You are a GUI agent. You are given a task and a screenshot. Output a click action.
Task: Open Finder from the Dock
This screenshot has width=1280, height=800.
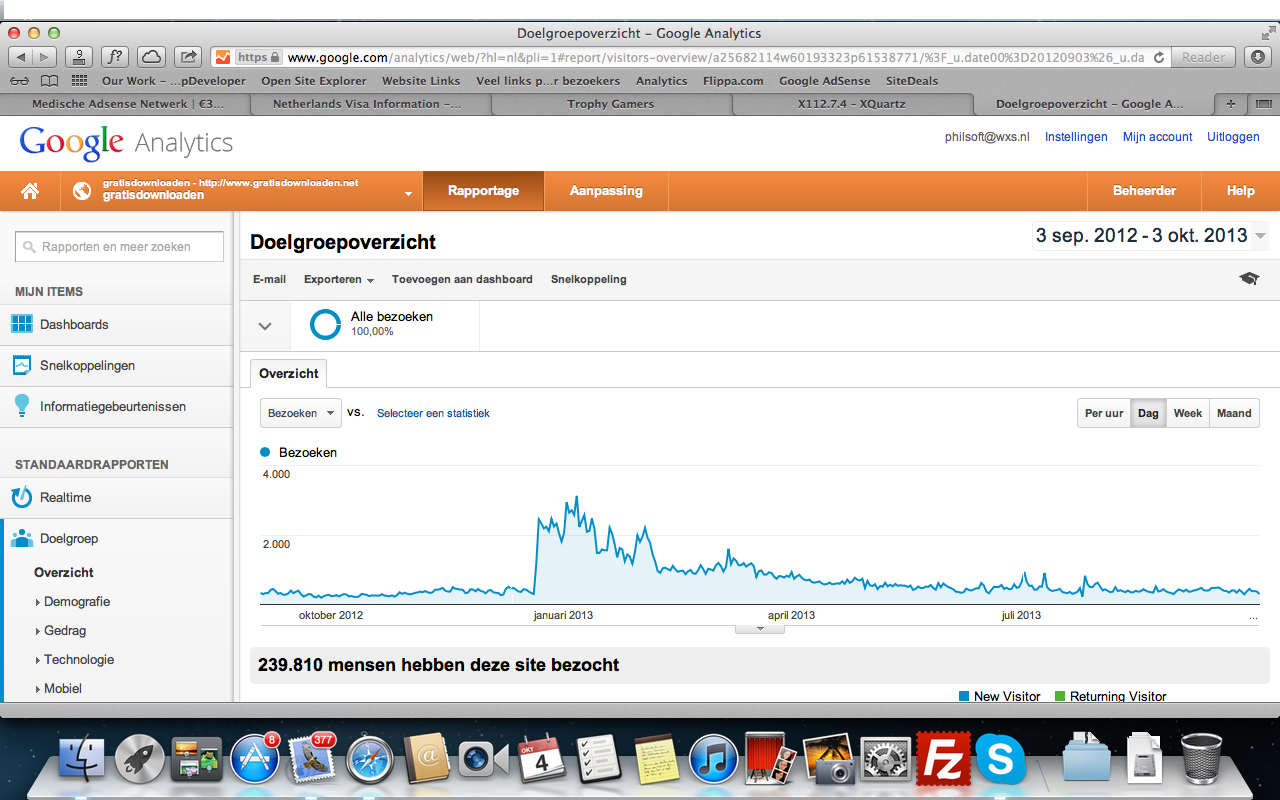82,760
